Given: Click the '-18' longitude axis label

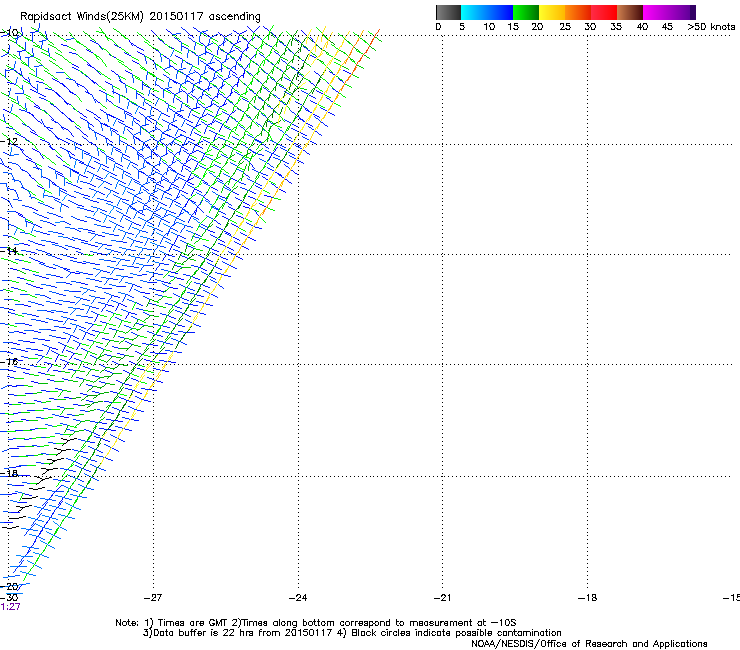Looking at the screenshot, I should coord(587,598).
